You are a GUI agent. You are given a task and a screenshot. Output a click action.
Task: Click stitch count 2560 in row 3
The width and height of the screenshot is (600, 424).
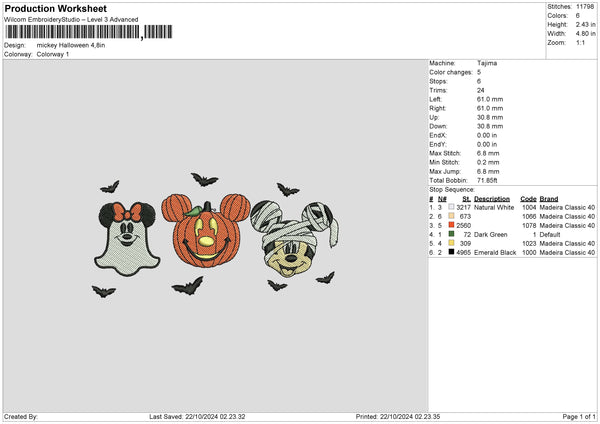point(463,225)
